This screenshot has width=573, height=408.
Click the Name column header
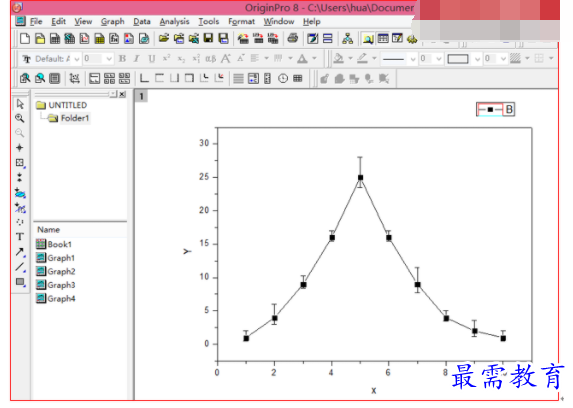click(x=48, y=230)
